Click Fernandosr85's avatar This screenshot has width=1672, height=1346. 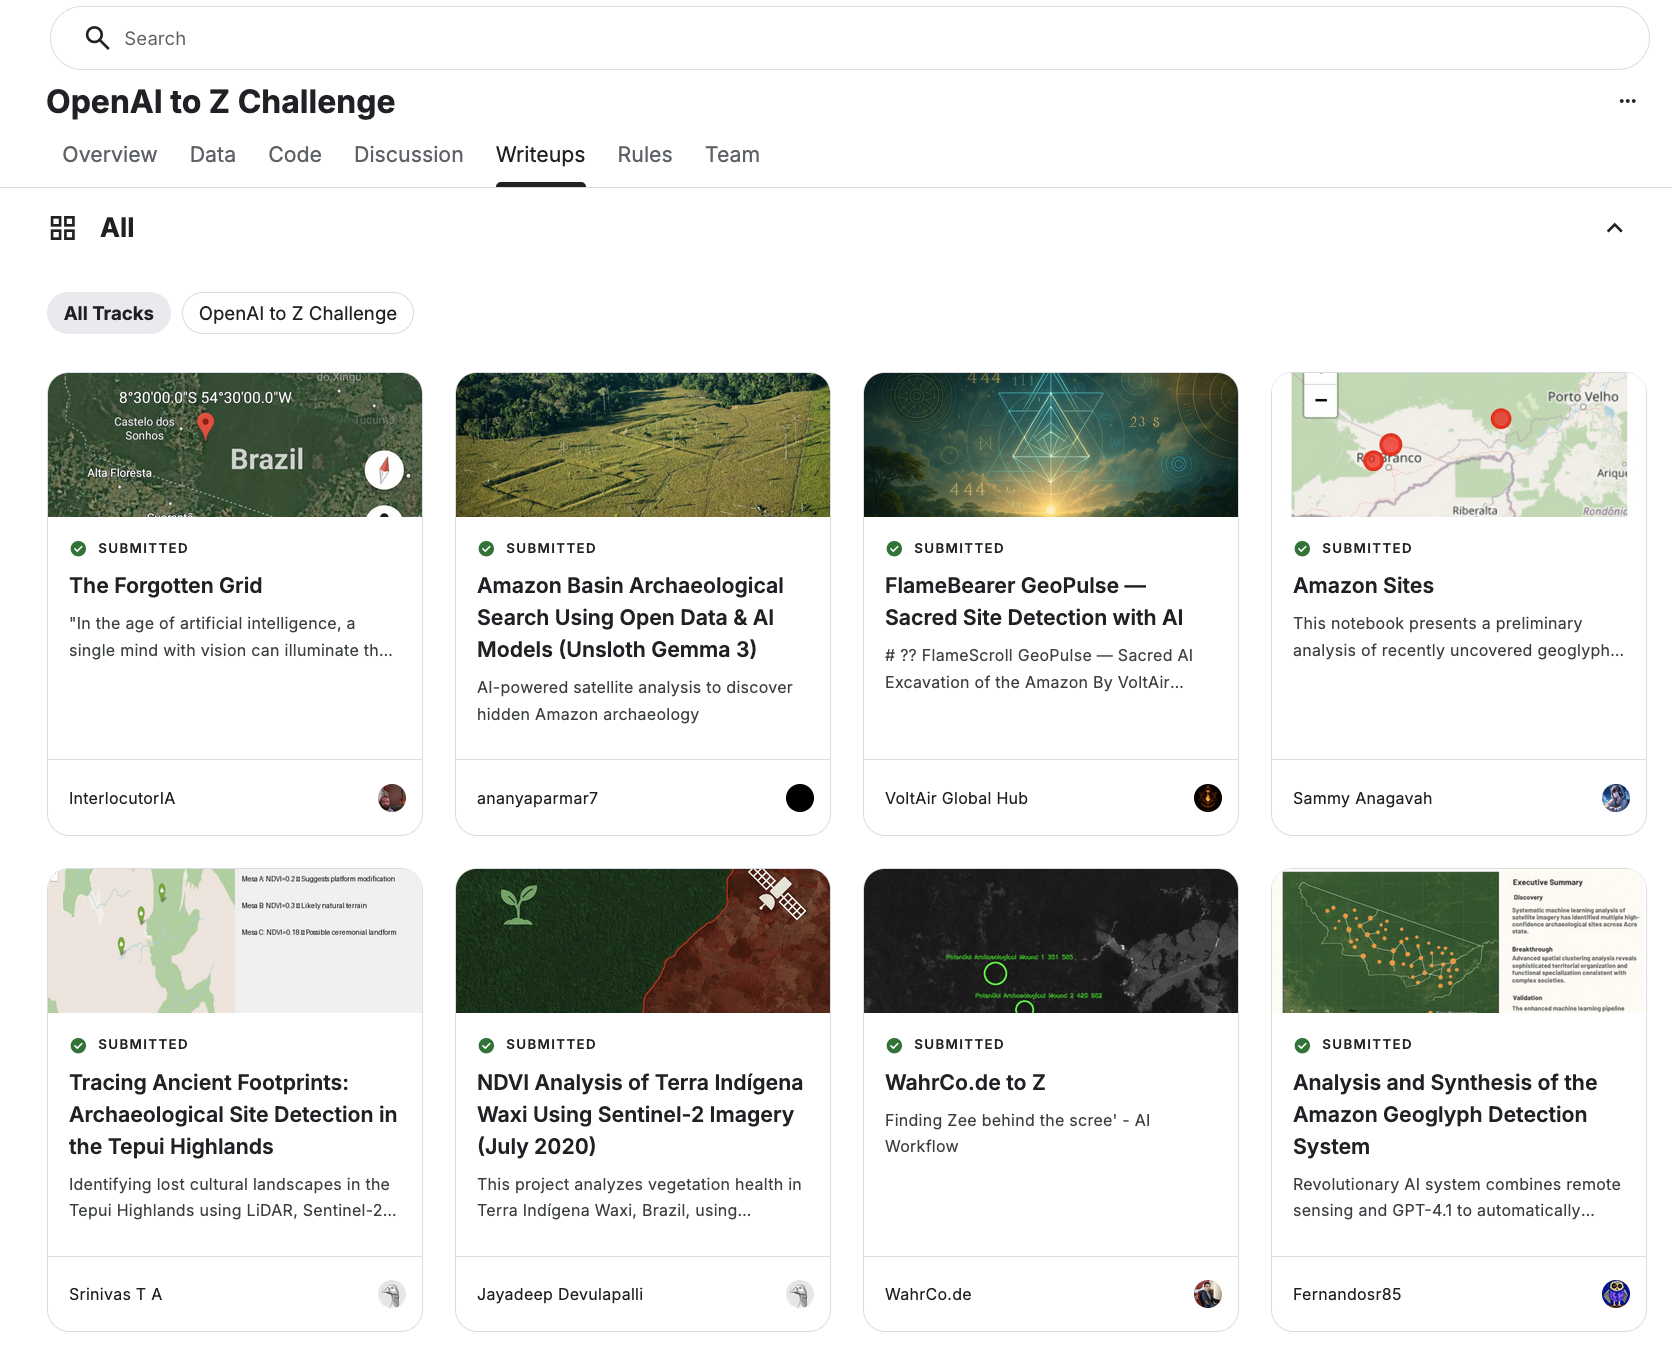(x=1616, y=1294)
